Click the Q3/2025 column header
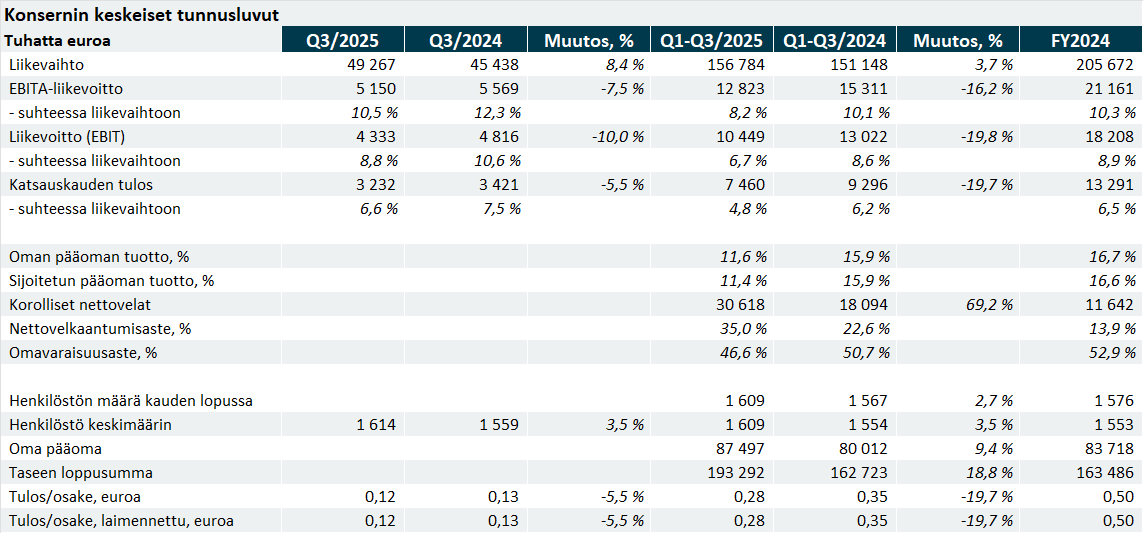1143x533 pixels. pos(342,40)
